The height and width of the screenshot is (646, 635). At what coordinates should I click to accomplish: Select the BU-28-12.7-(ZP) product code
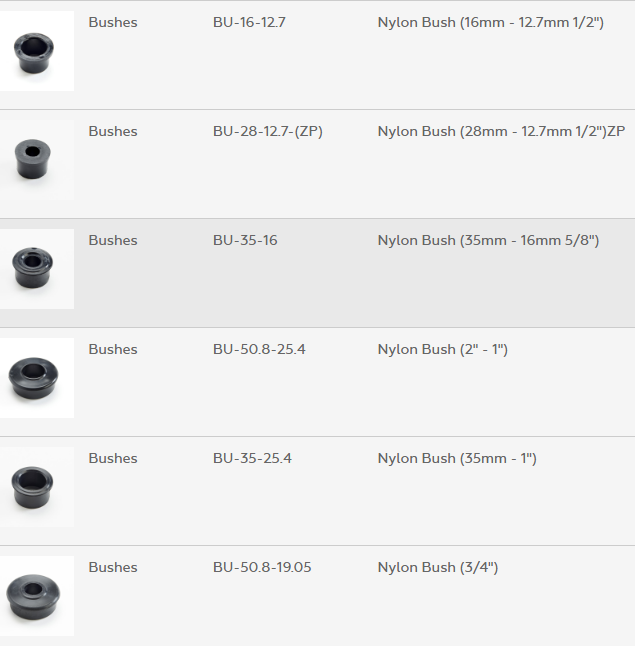tap(267, 131)
